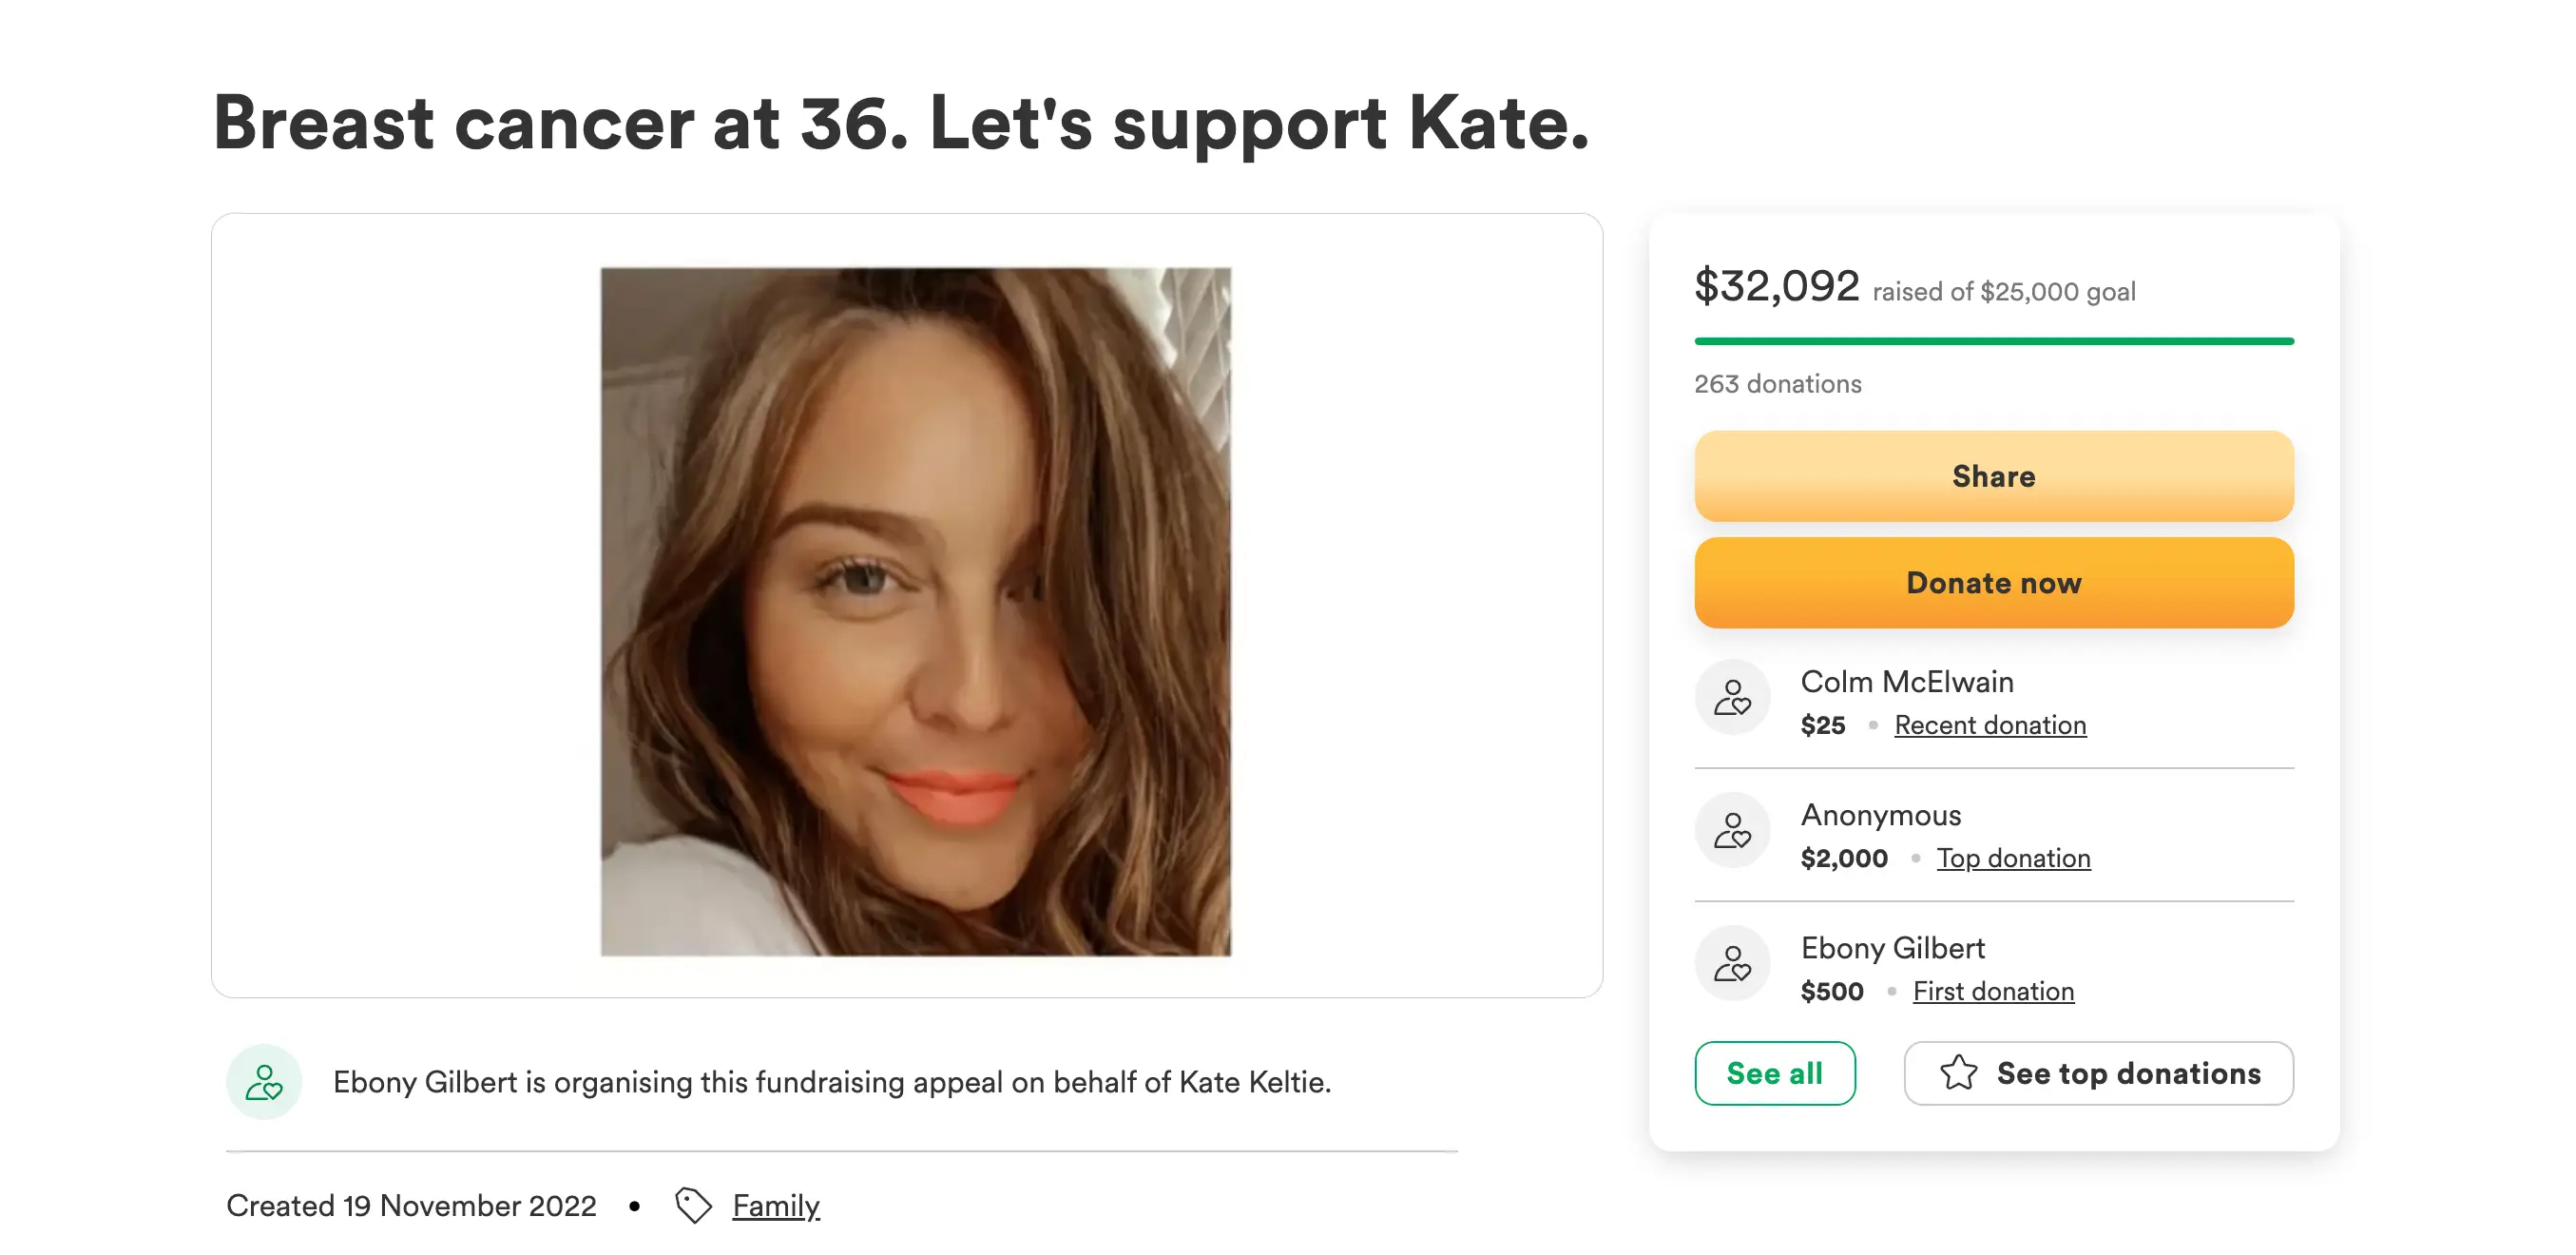Click the organiser avatar icon beside Ebony Gilbert
2576x1255 pixels.
point(264,1082)
